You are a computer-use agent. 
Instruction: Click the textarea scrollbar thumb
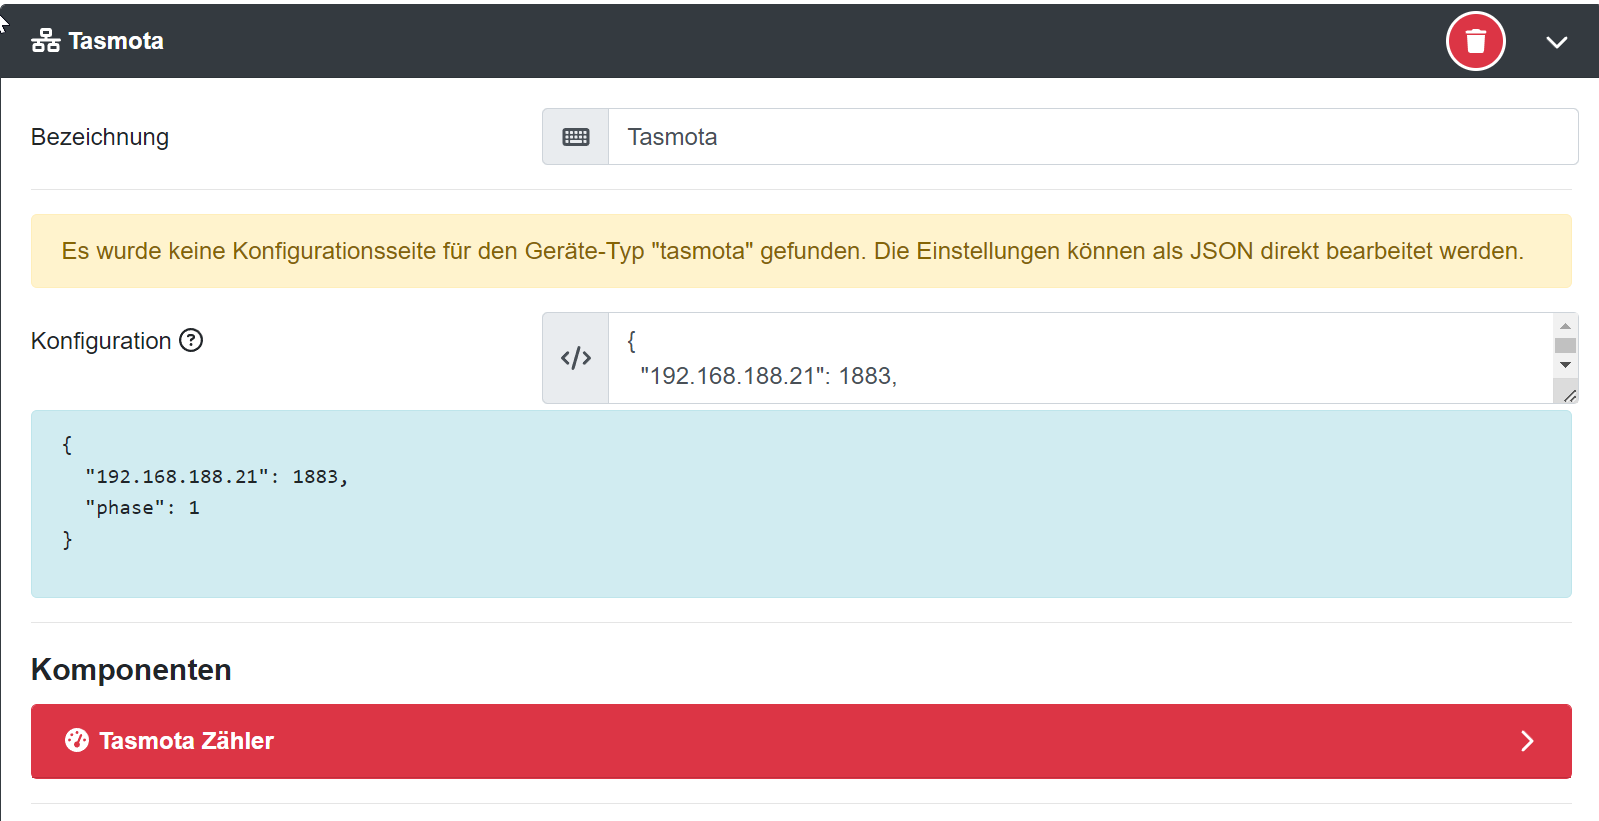point(1565,345)
